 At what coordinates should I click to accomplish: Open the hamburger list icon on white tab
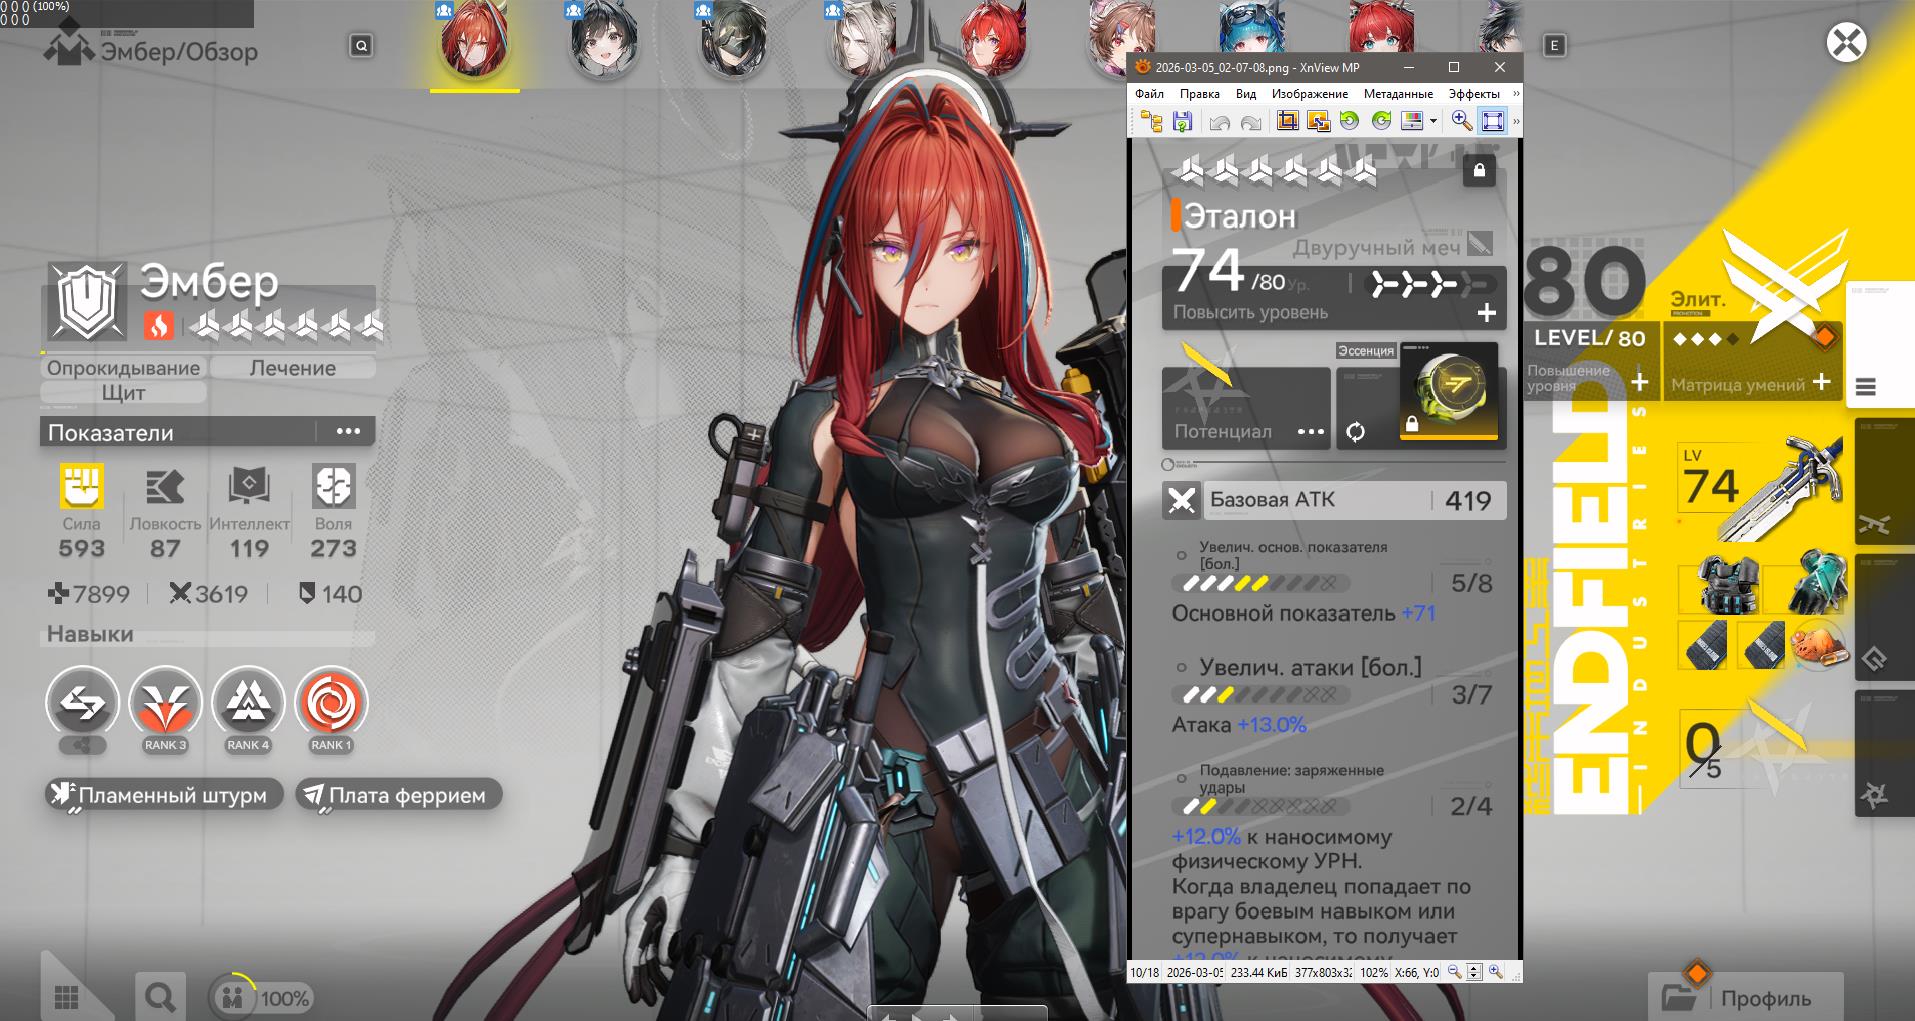tap(1866, 387)
